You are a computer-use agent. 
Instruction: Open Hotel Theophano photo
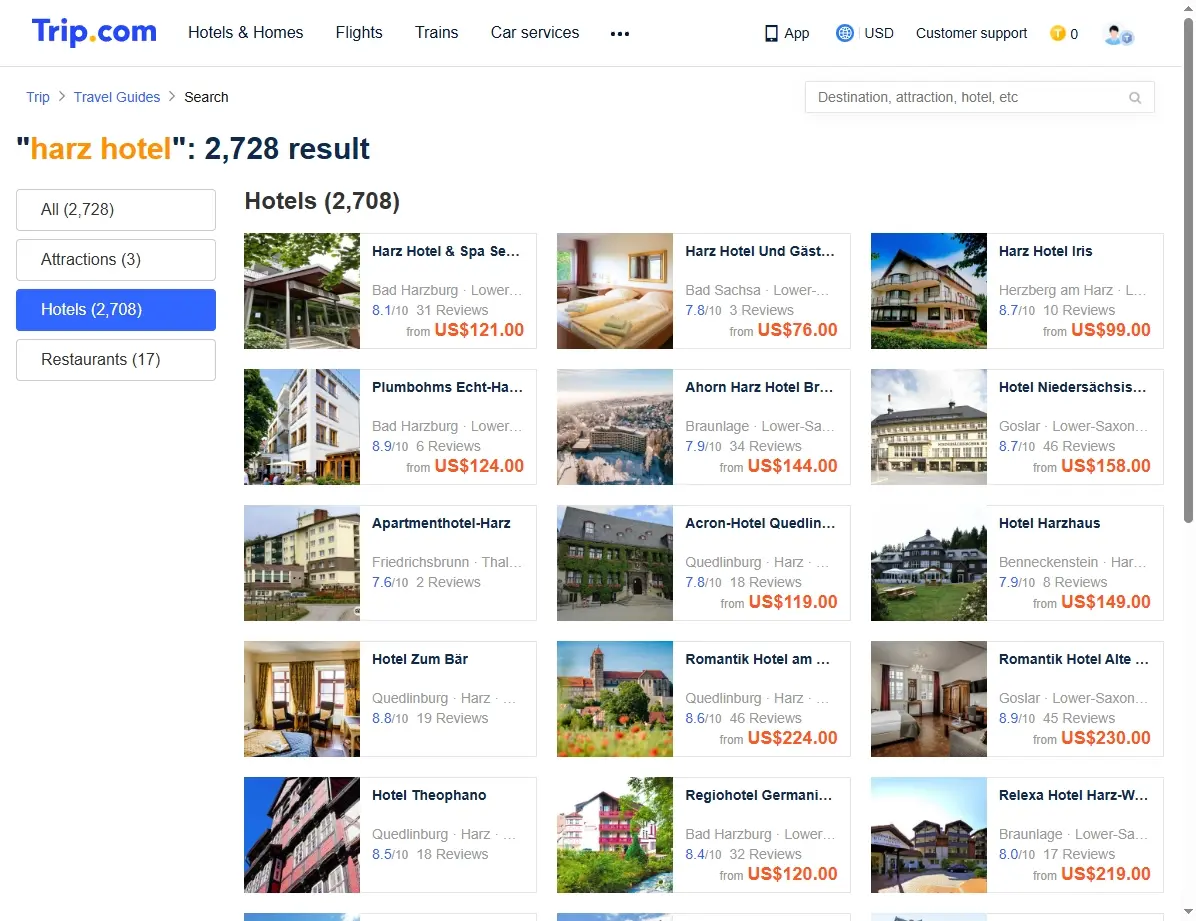click(302, 835)
